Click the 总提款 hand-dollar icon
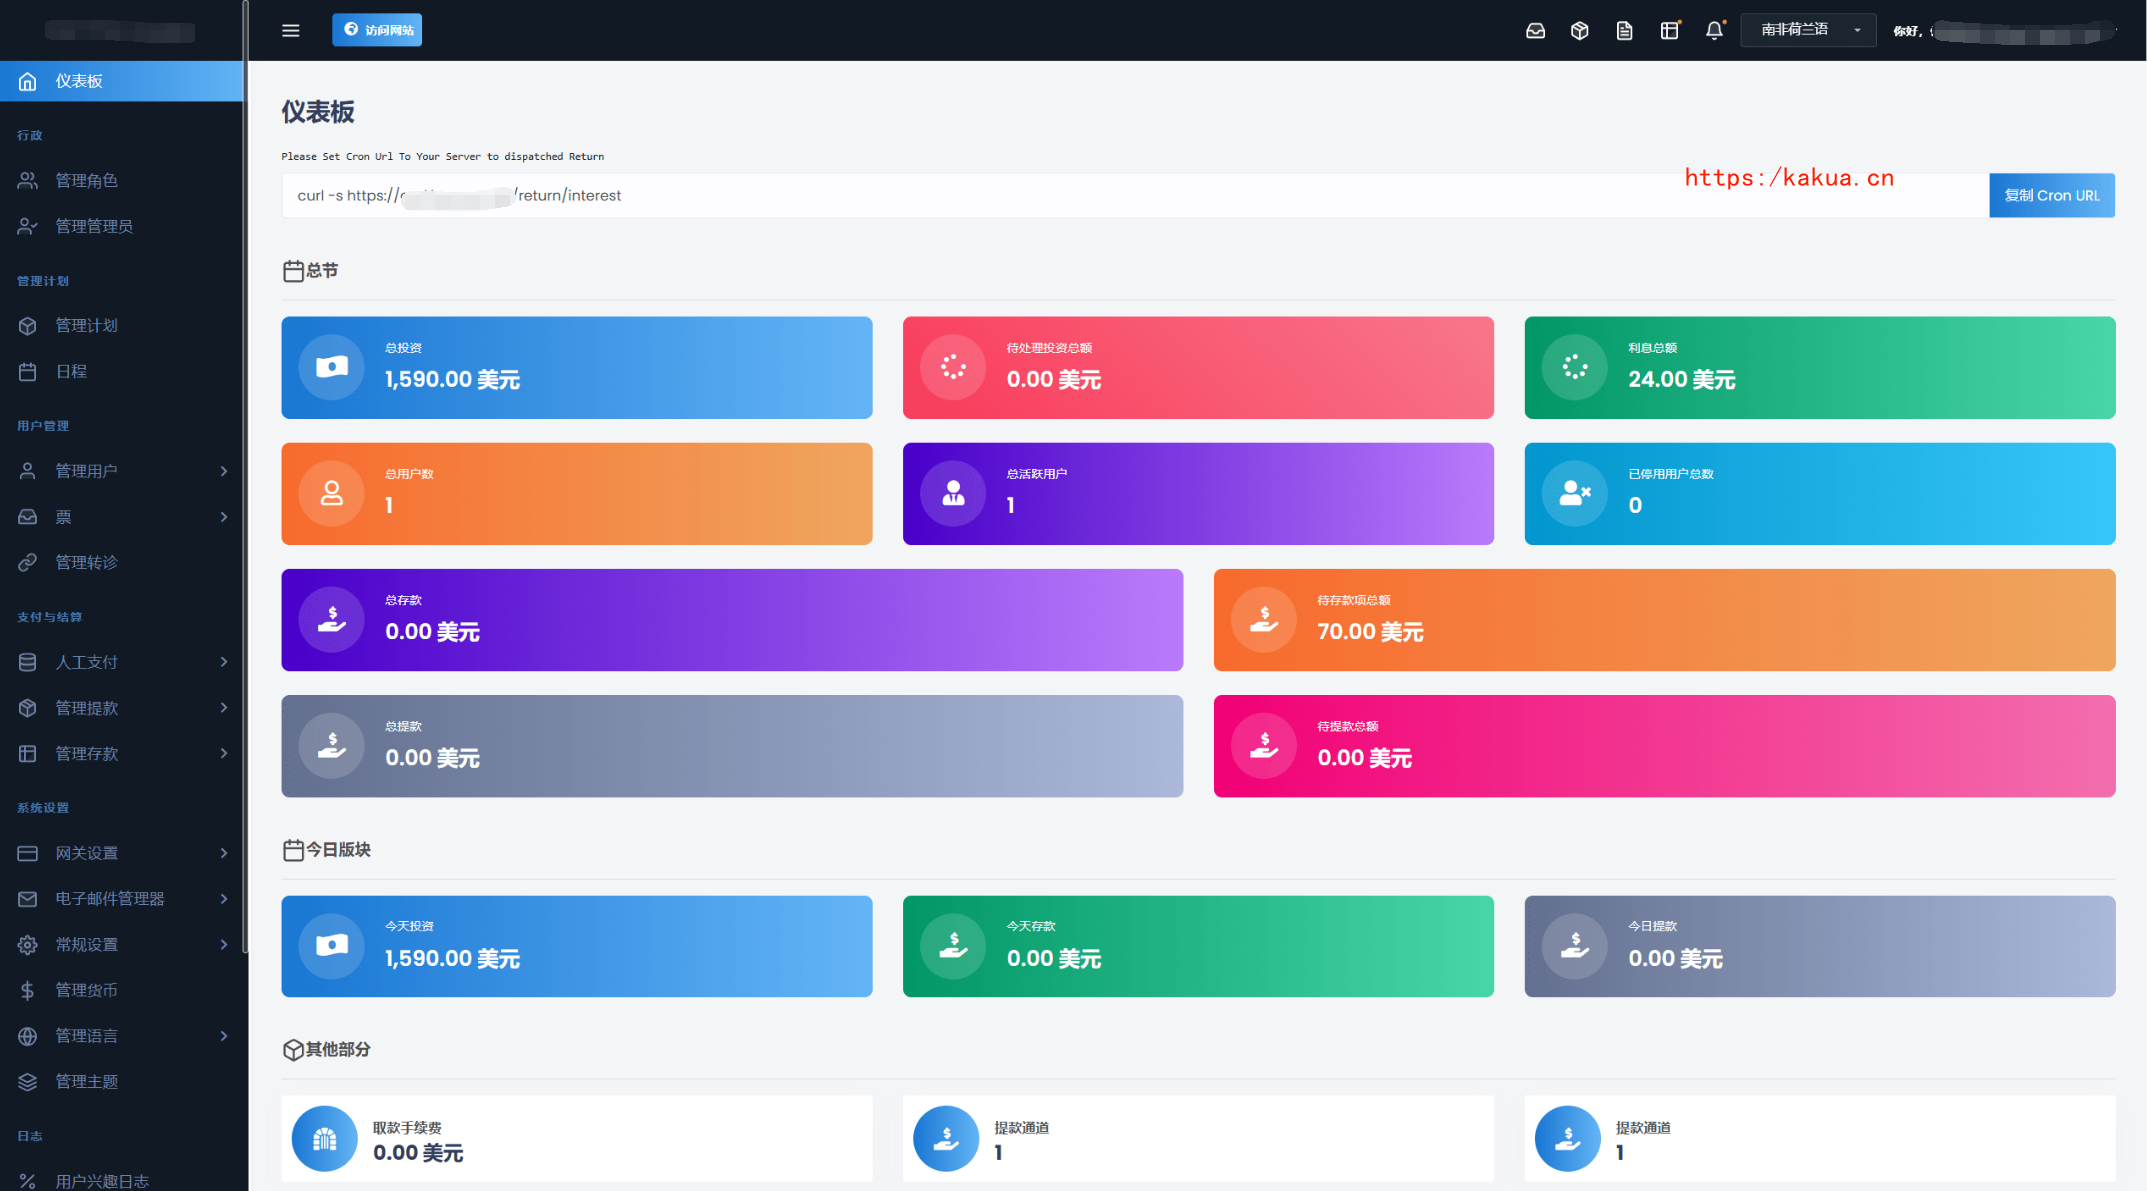Image resolution: width=2147 pixels, height=1191 pixels. tap(332, 745)
